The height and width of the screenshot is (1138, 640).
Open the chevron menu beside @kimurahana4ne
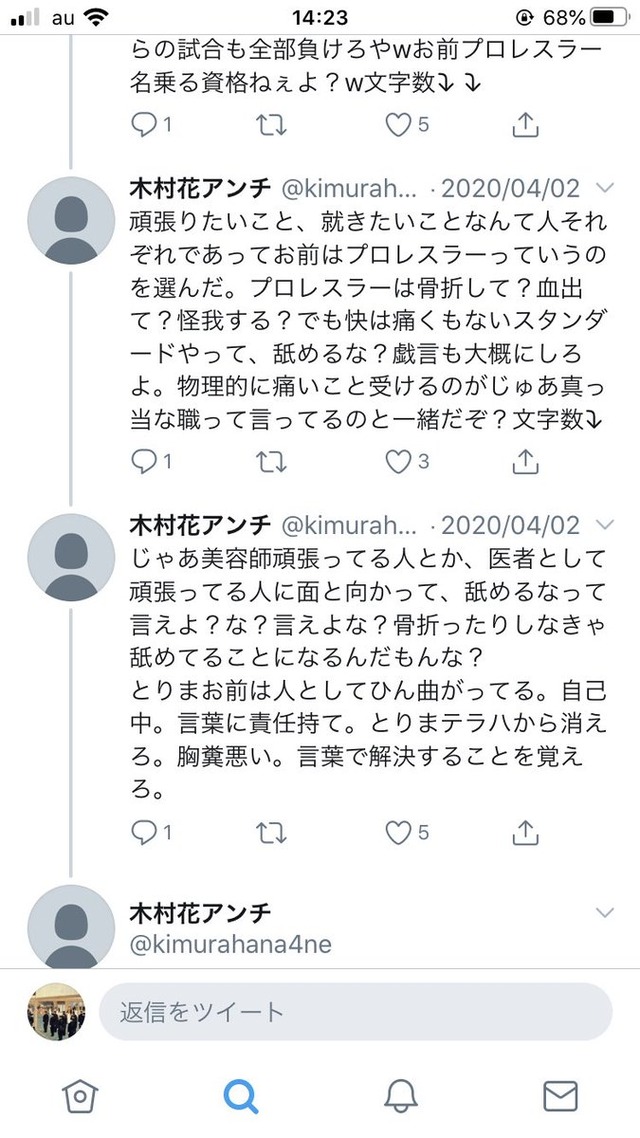click(604, 912)
